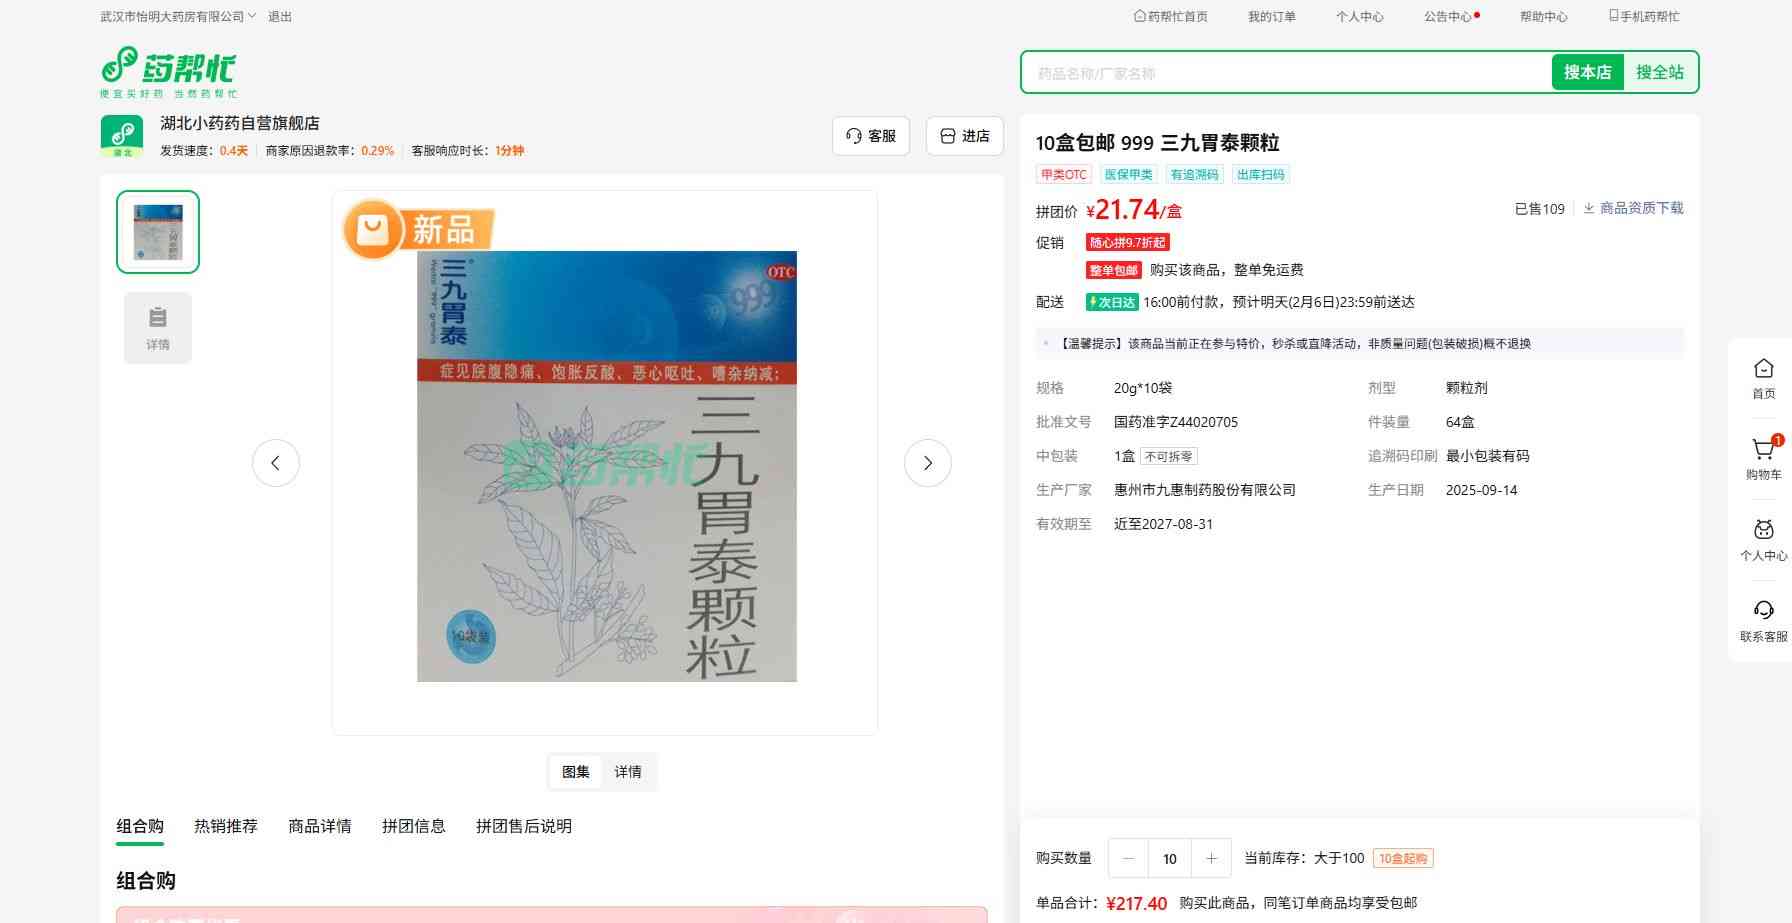Enter the store via 进店 button
The image size is (1792, 923).
click(x=964, y=136)
